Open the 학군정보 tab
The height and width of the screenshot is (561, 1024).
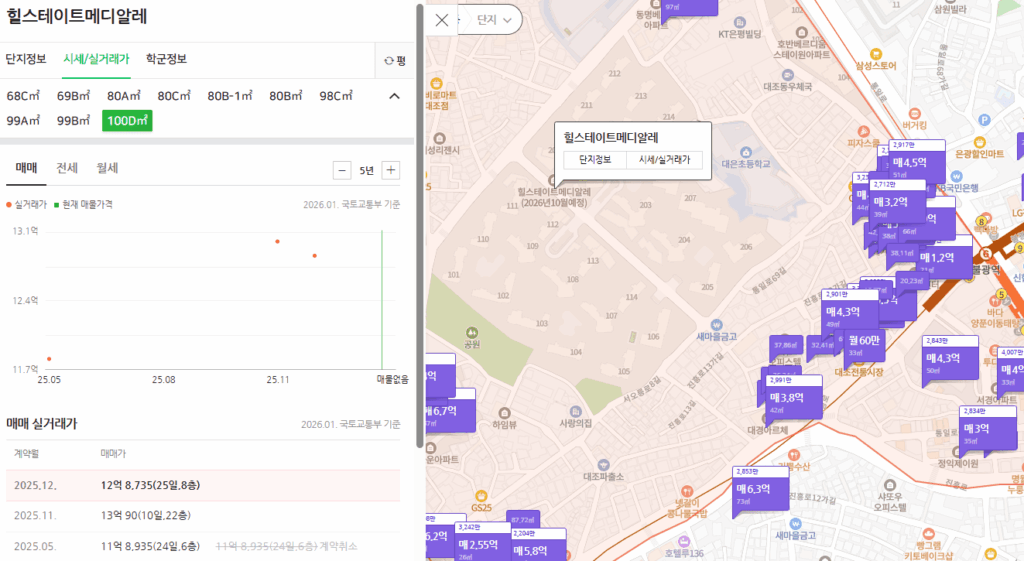[166, 59]
